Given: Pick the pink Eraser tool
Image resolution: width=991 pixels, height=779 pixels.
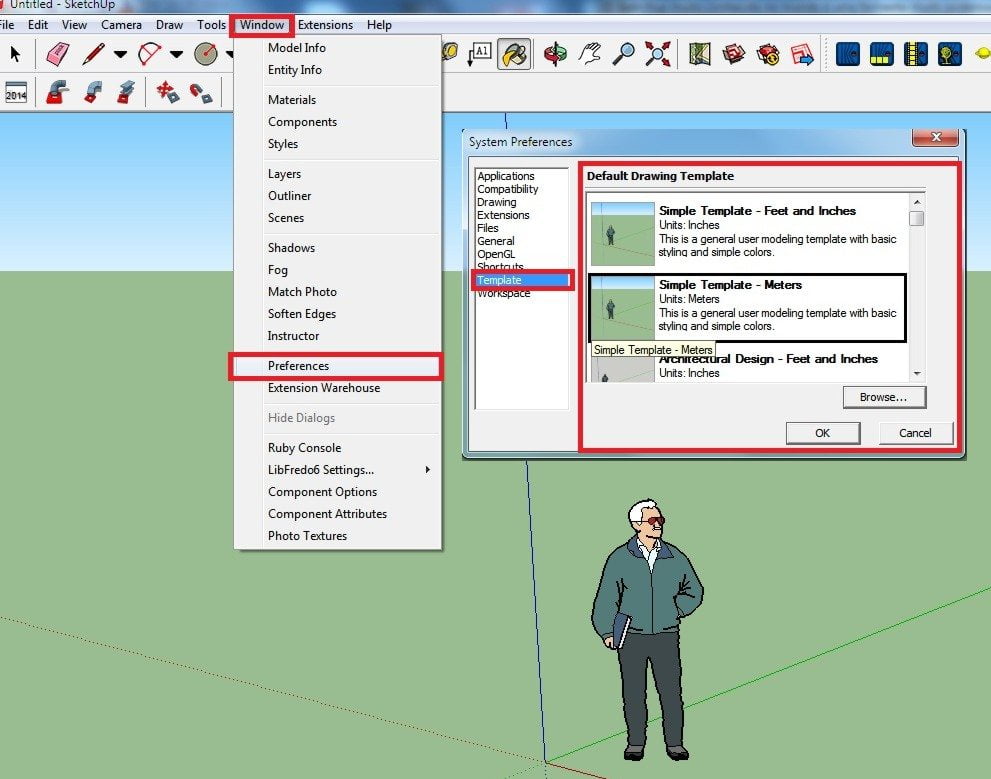Looking at the screenshot, I should point(58,54).
